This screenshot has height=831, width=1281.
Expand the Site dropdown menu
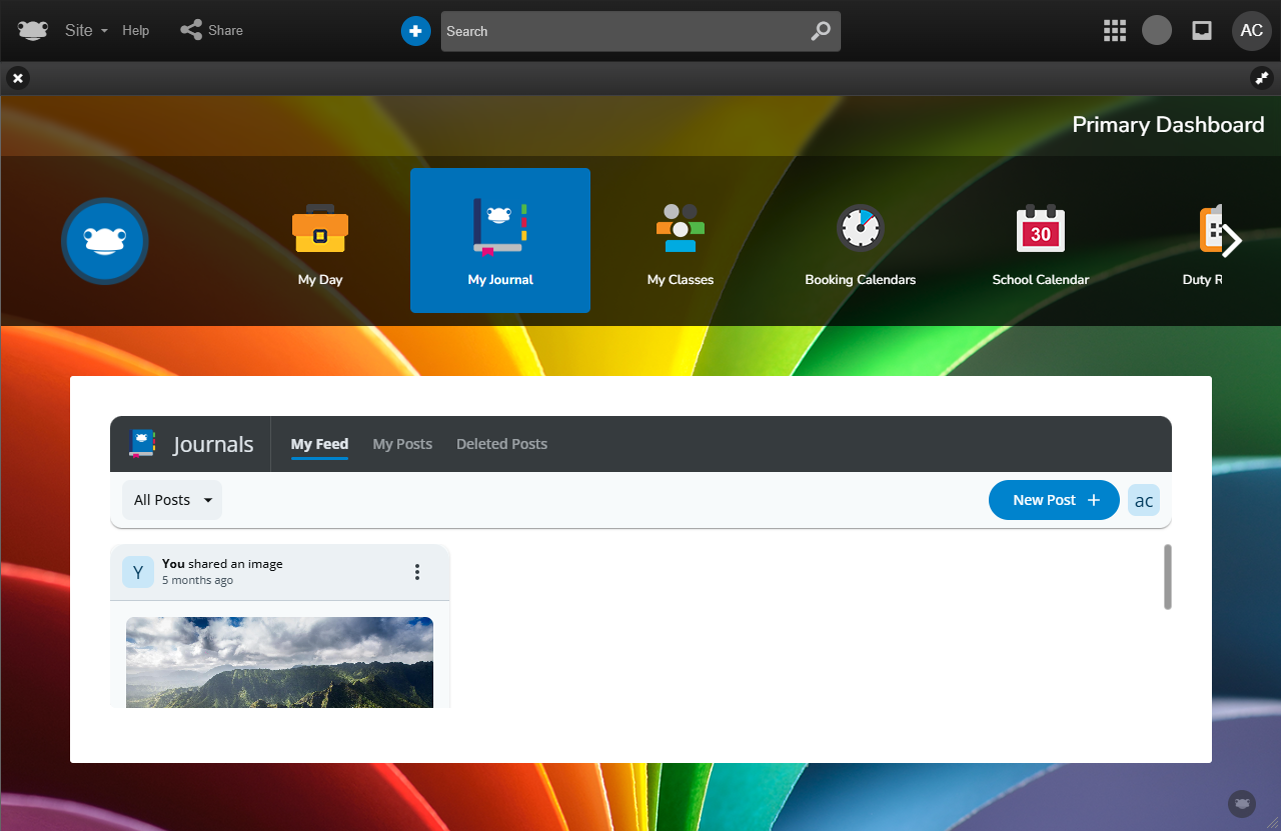coord(86,31)
